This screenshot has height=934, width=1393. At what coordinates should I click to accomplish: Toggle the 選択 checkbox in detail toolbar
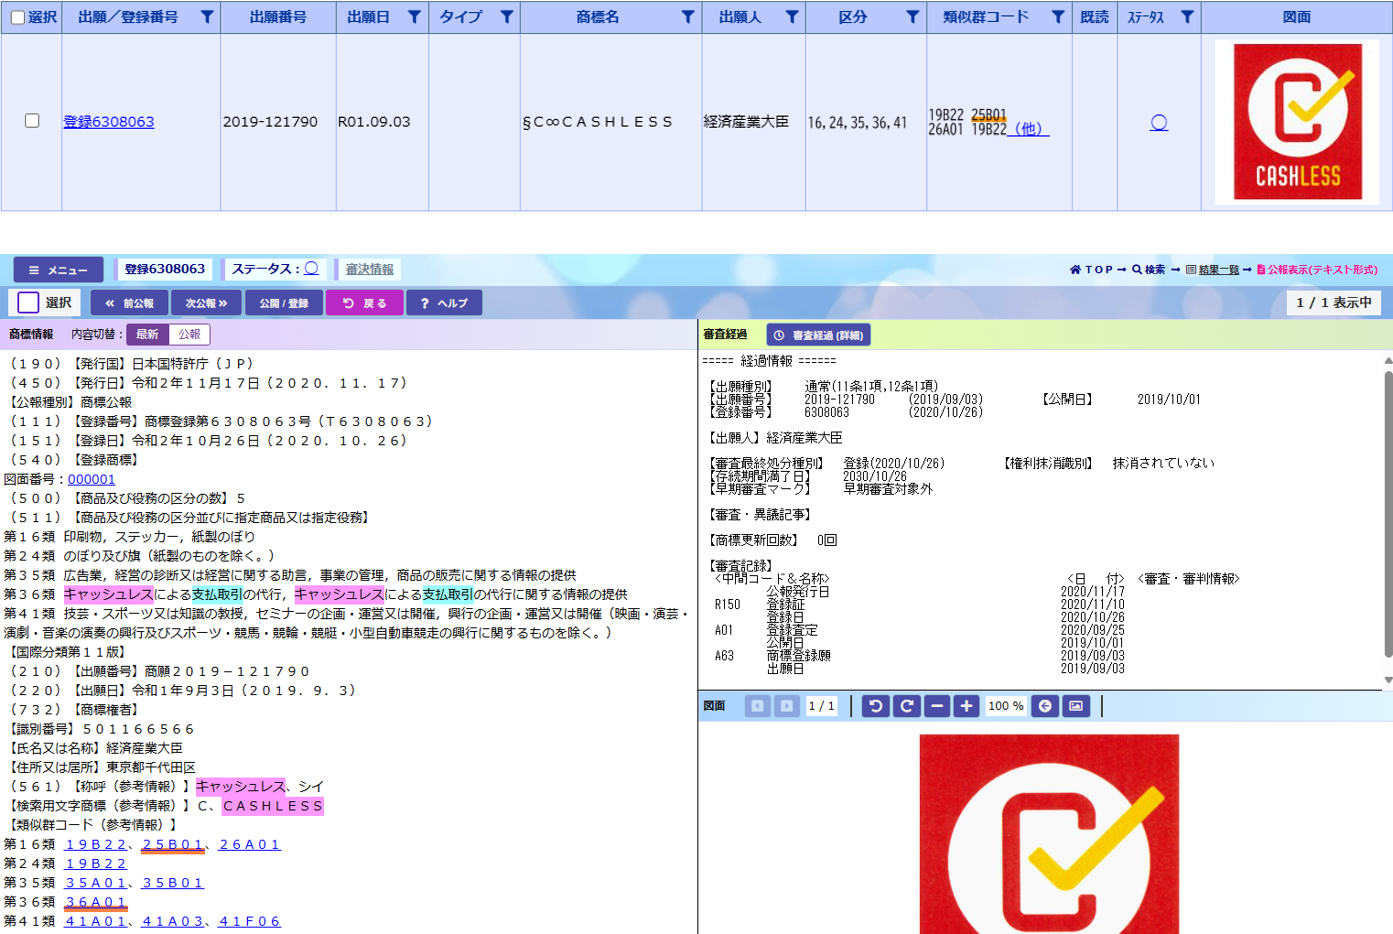(28, 302)
